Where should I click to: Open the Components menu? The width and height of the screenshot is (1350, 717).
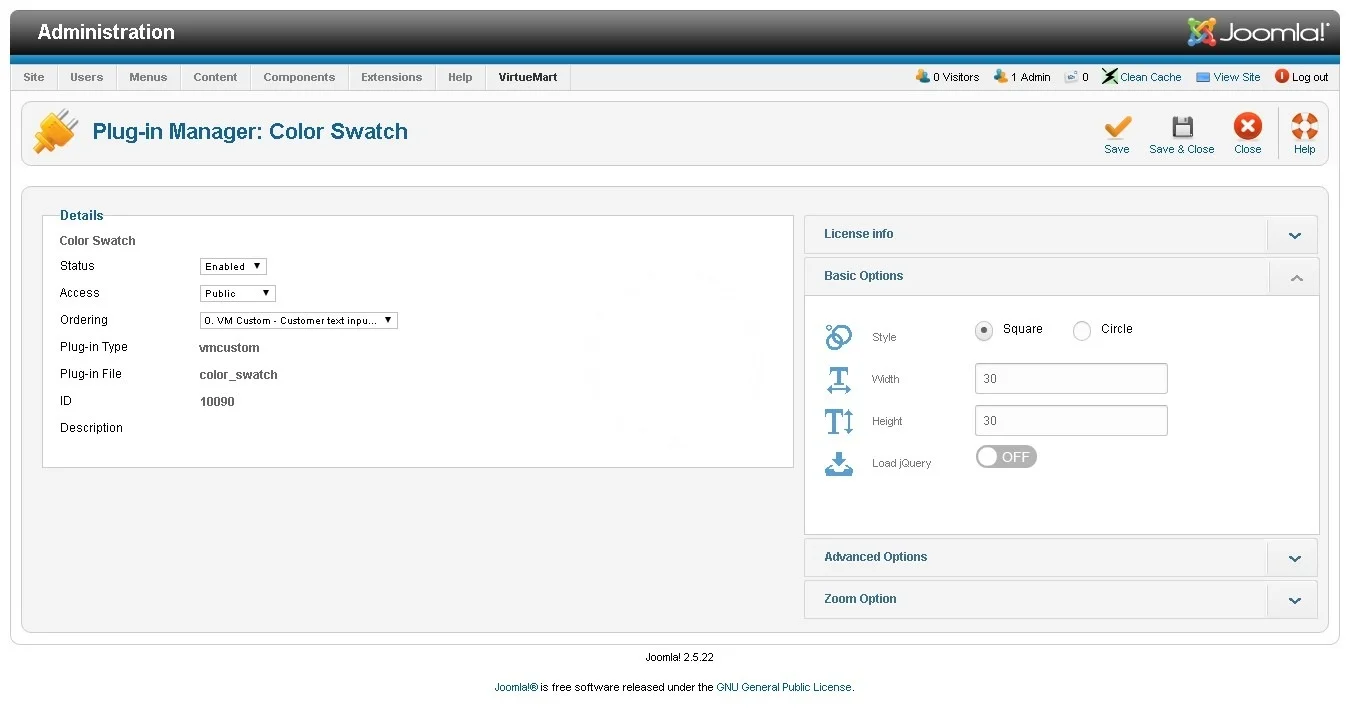click(x=299, y=77)
